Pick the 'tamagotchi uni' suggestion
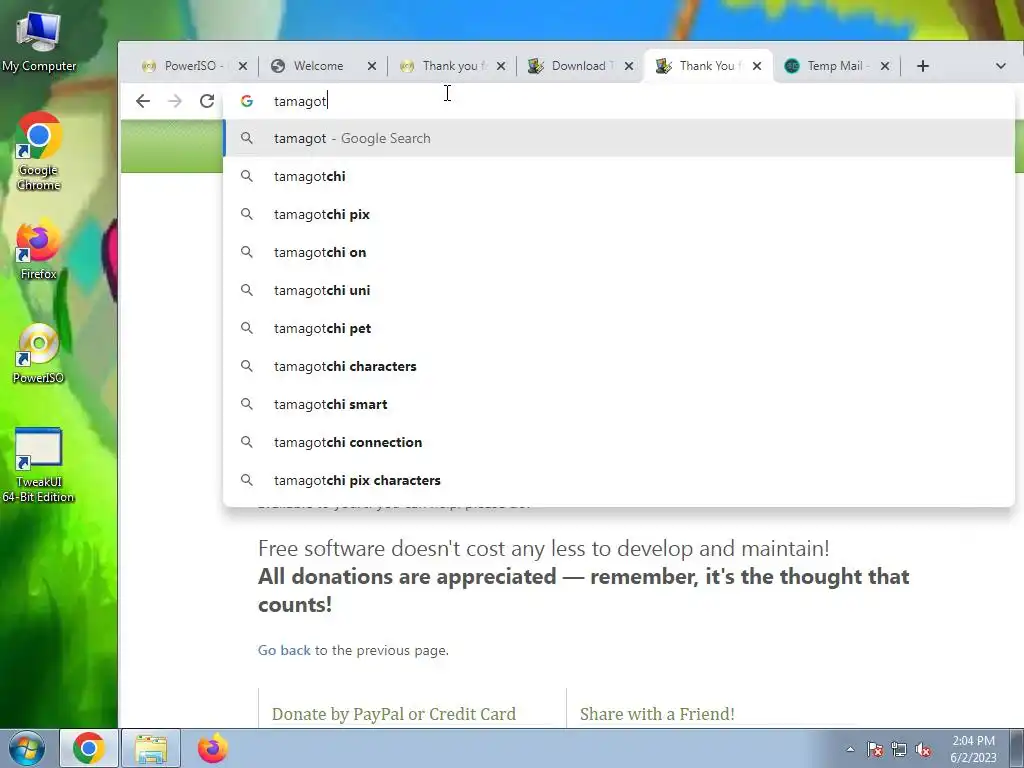This screenshot has height=768, width=1024. [x=619, y=290]
